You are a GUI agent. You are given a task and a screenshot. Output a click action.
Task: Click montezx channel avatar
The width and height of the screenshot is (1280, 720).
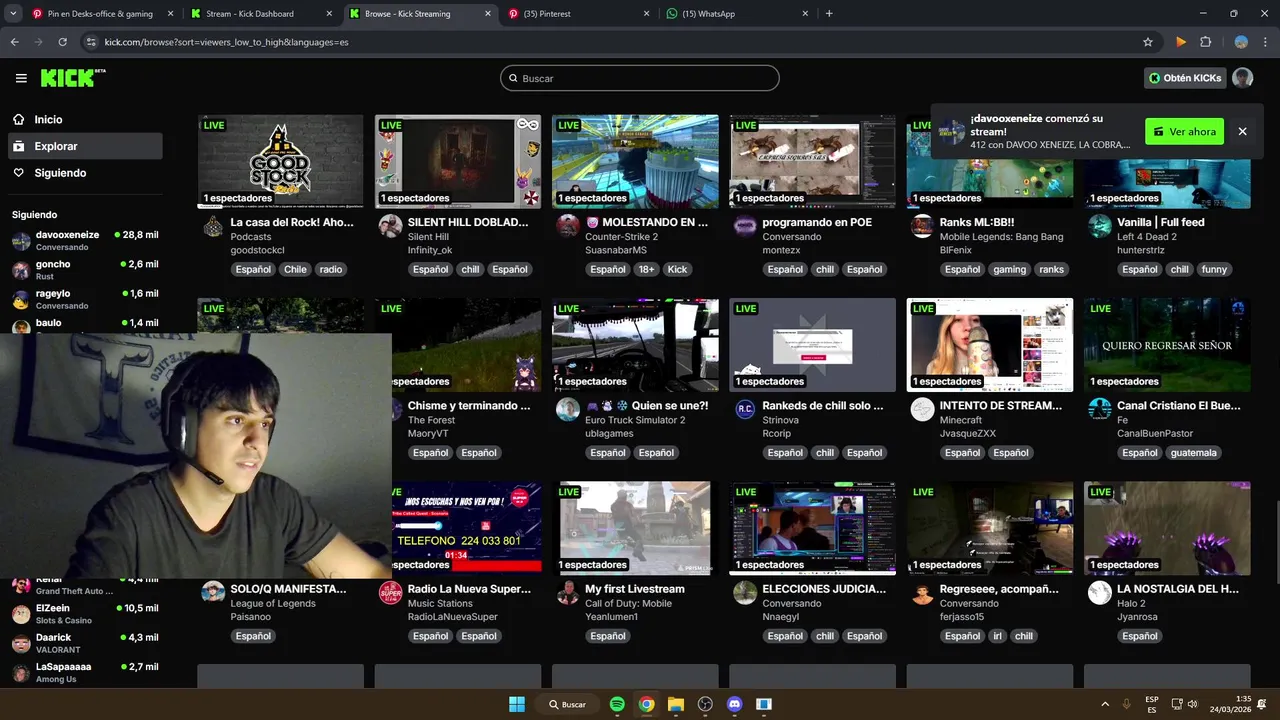coord(745,226)
